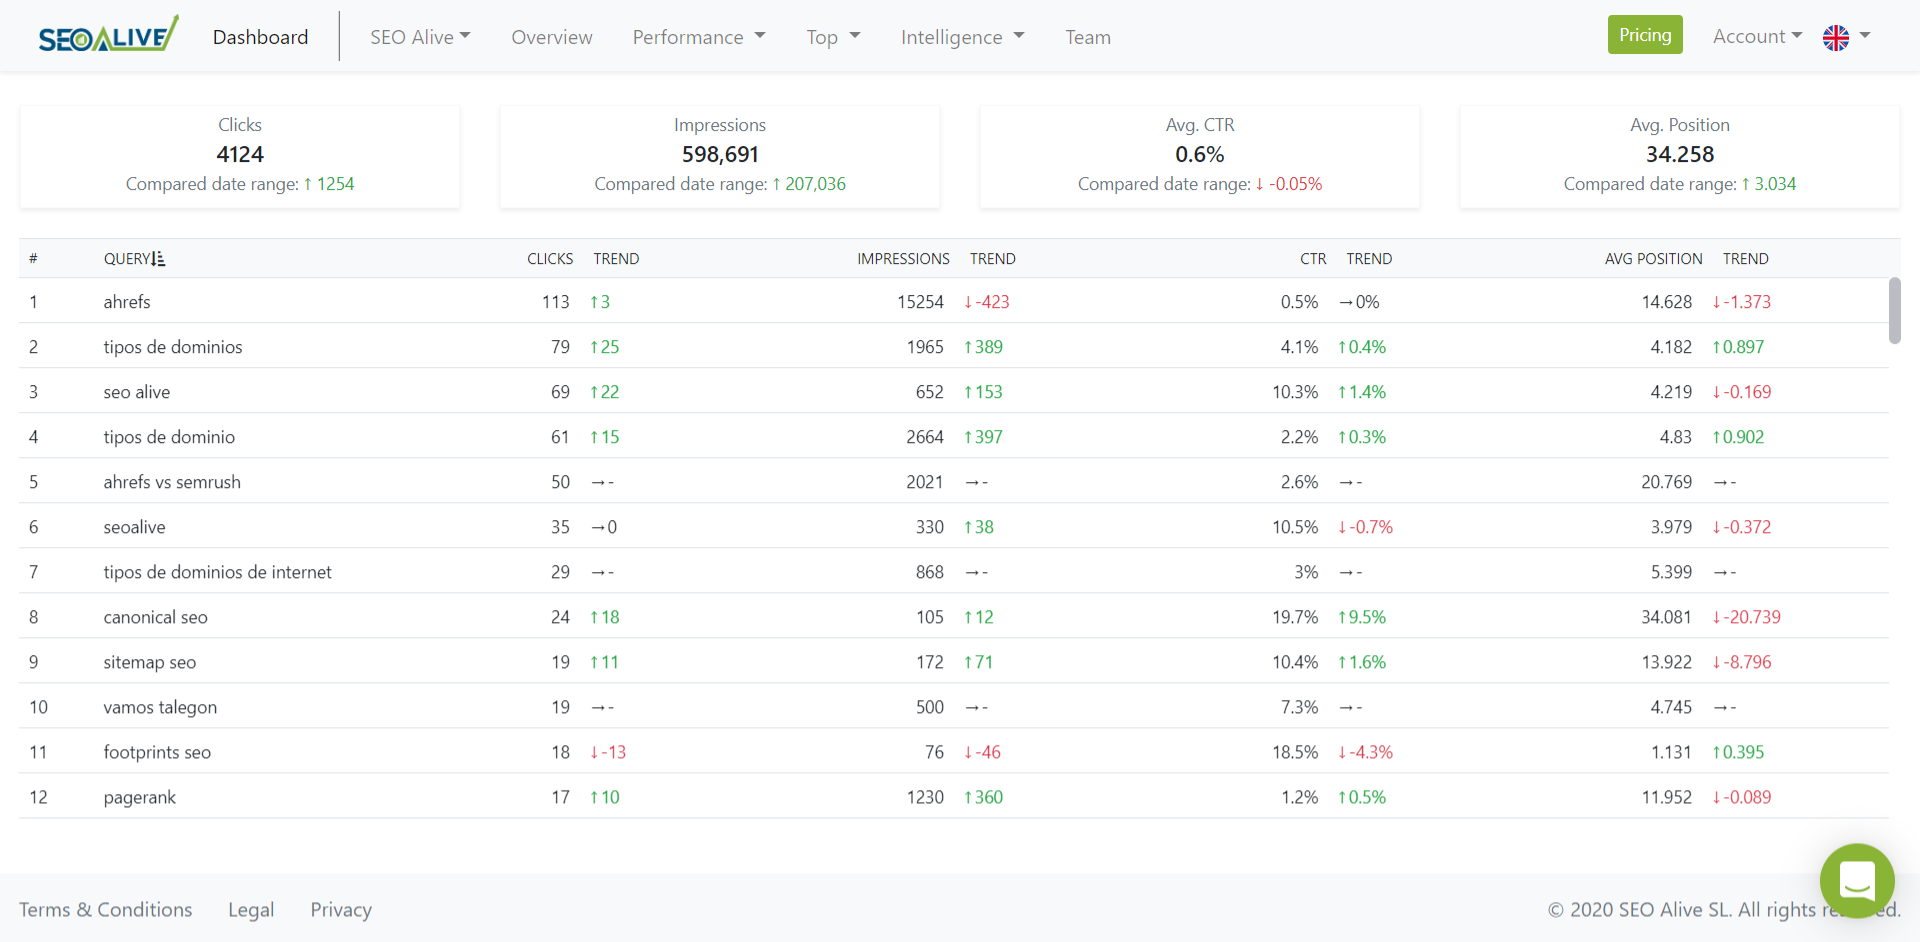The image size is (1920, 942).
Task: Sort by the CLICKS column header
Action: click(x=550, y=259)
